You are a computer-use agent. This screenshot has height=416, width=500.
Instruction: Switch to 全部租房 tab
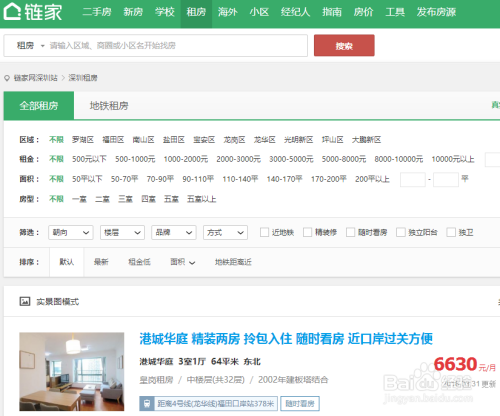click(39, 106)
